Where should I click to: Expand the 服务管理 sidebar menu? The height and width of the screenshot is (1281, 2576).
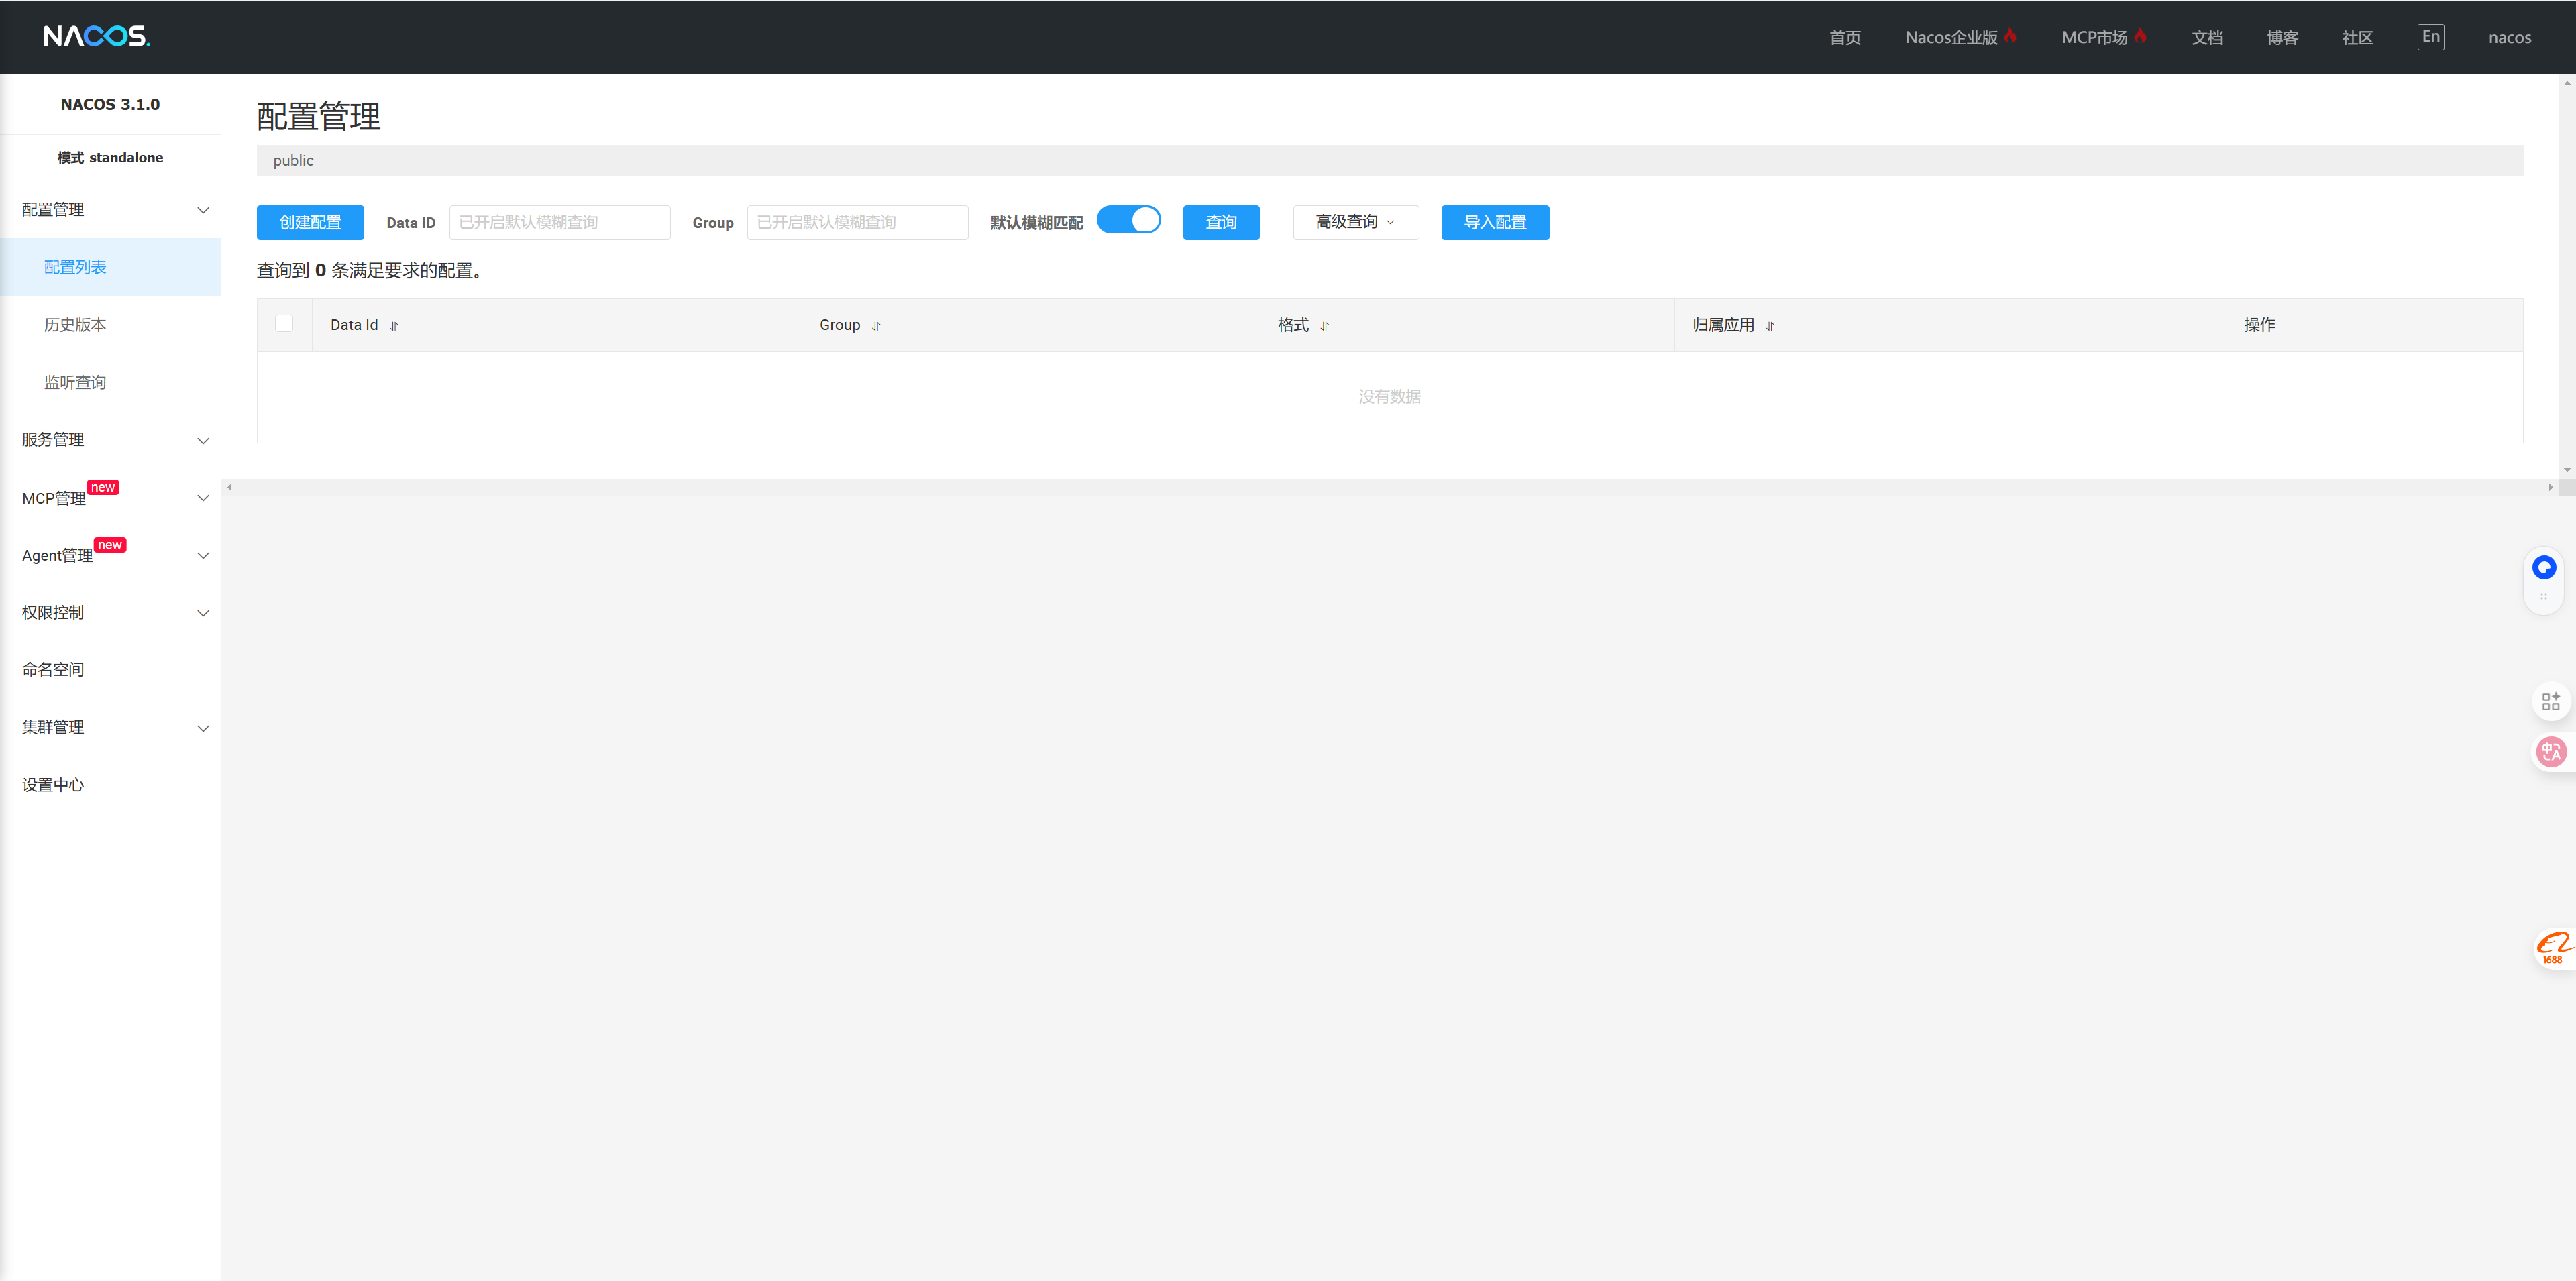(110, 440)
